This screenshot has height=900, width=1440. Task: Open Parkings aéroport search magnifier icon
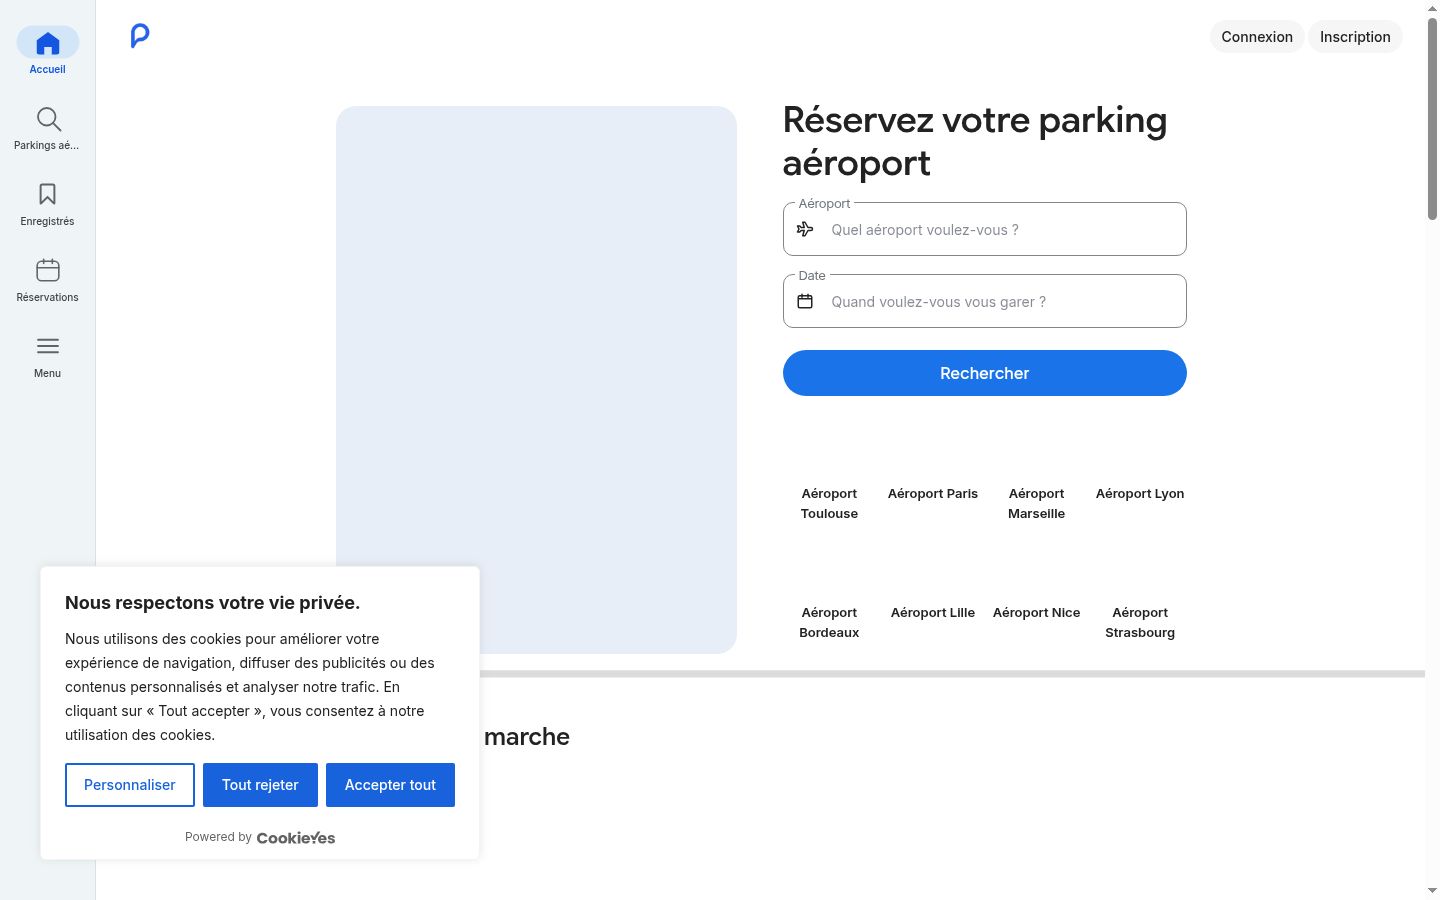[x=48, y=119]
